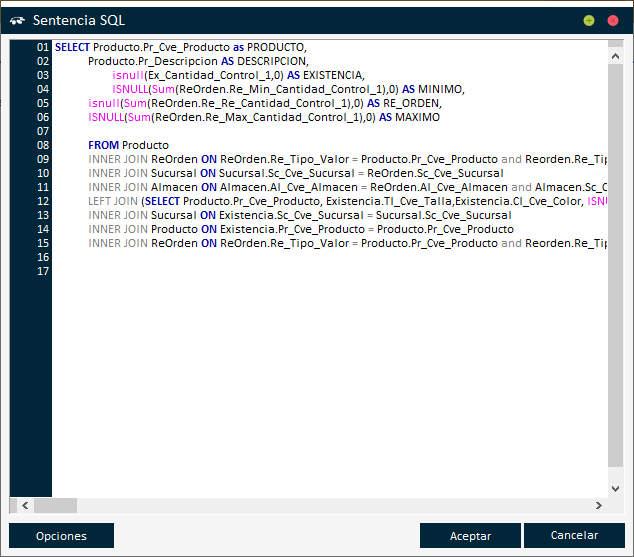Click the vertical scrollbar down arrow
Screen dimensions: 634x557
pos(615,488)
